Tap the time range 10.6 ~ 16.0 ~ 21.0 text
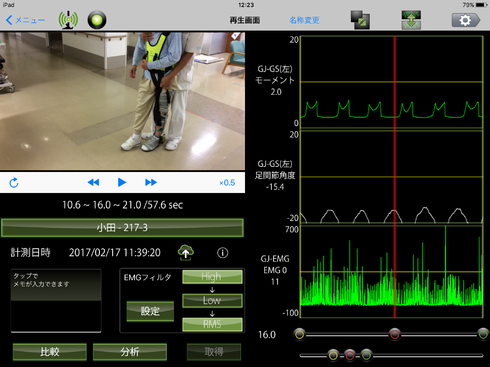This screenshot has width=490, height=367. (122, 205)
